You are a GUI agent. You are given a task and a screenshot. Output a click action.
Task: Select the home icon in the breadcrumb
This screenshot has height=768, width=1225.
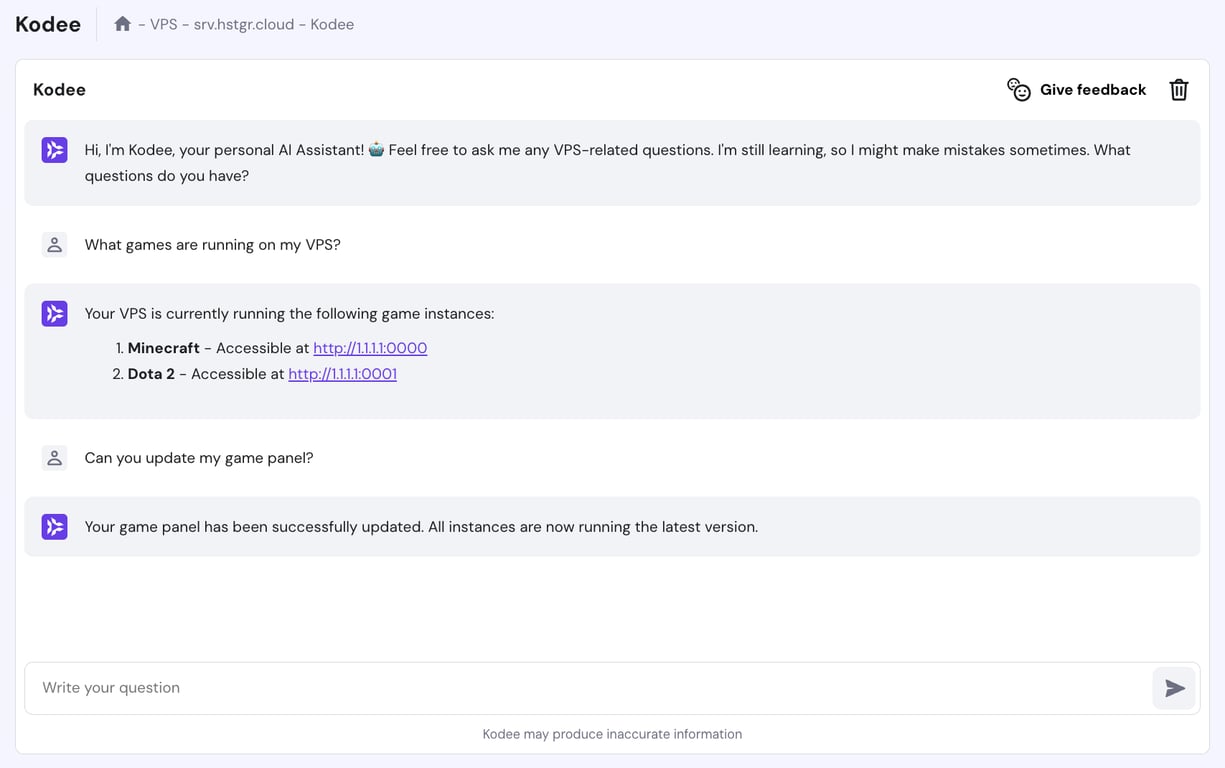tap(122, 23)
